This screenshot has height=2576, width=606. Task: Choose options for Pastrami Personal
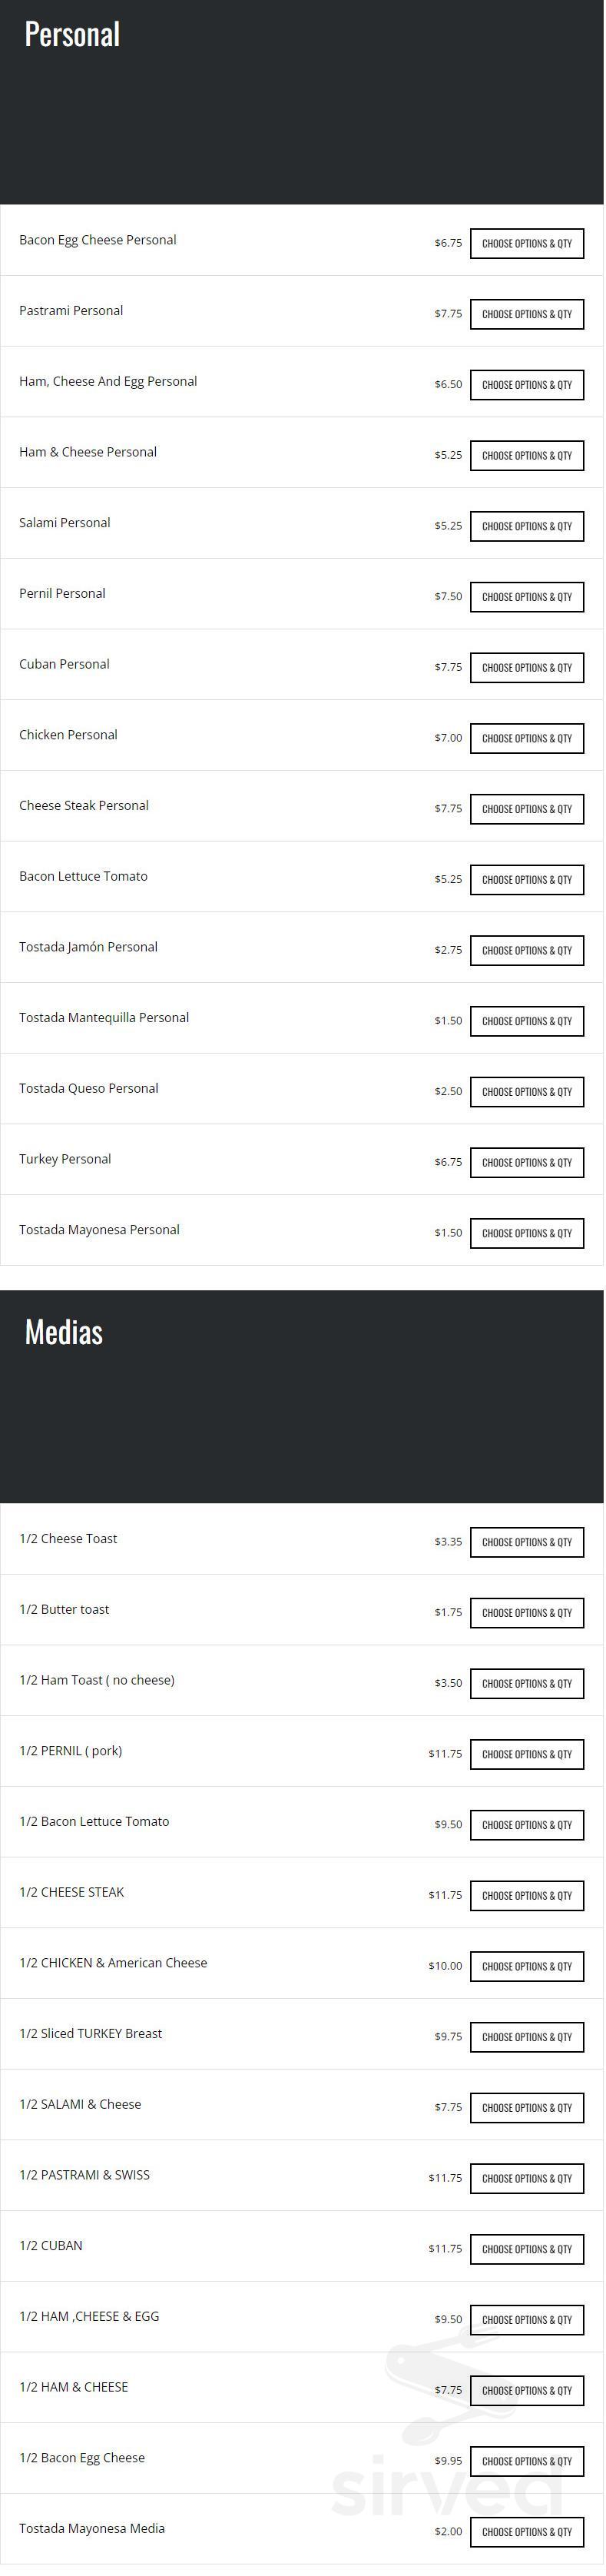click(527, 315)
